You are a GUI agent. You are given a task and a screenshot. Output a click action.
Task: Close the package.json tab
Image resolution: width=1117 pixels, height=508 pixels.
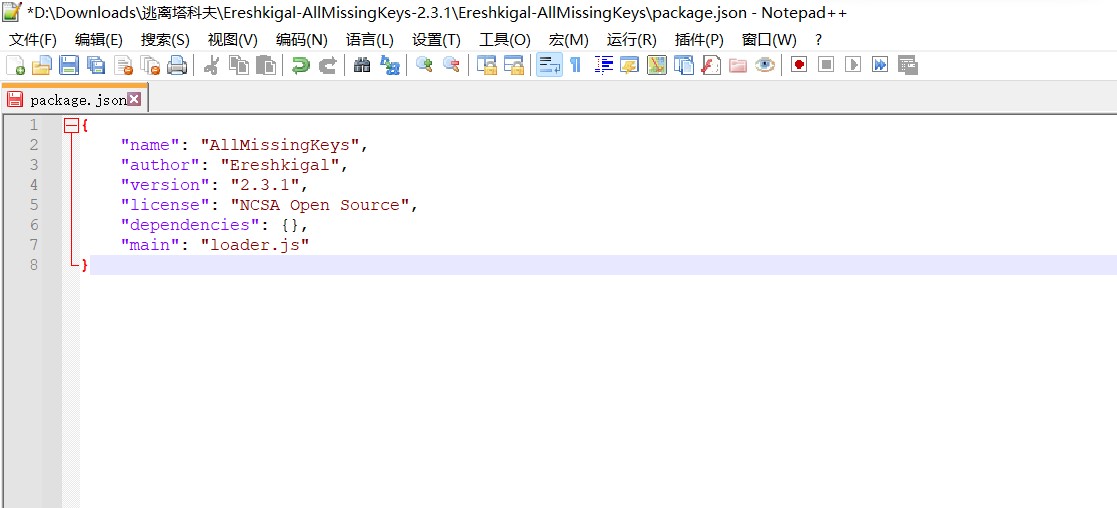click(x=134, y=99)
